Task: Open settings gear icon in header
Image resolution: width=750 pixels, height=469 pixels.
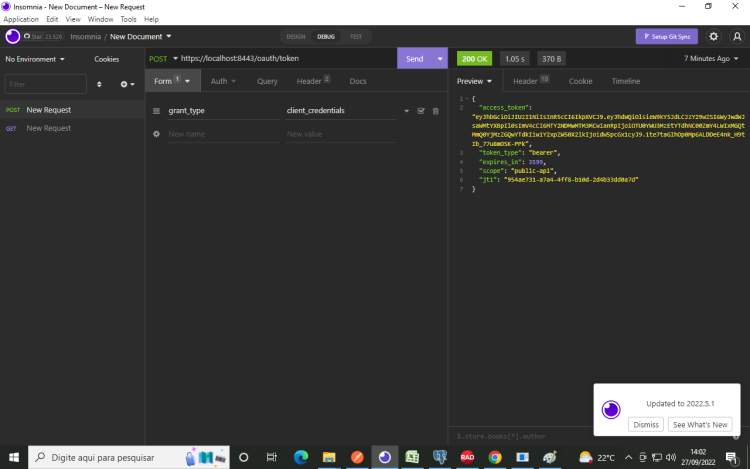Action: (713, 36)
